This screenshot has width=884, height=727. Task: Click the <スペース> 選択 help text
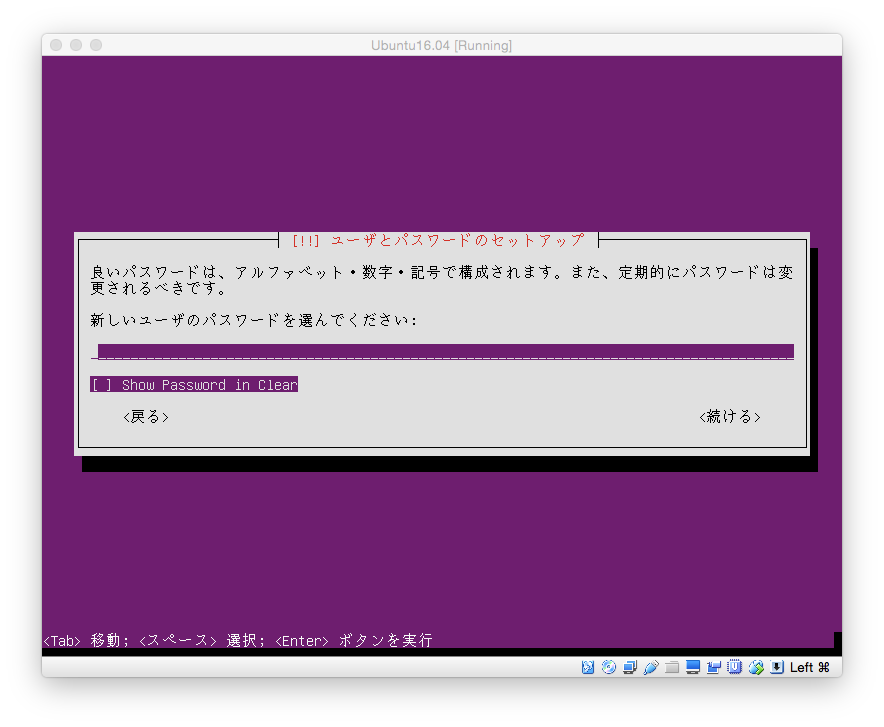click(x=202, y=640)
